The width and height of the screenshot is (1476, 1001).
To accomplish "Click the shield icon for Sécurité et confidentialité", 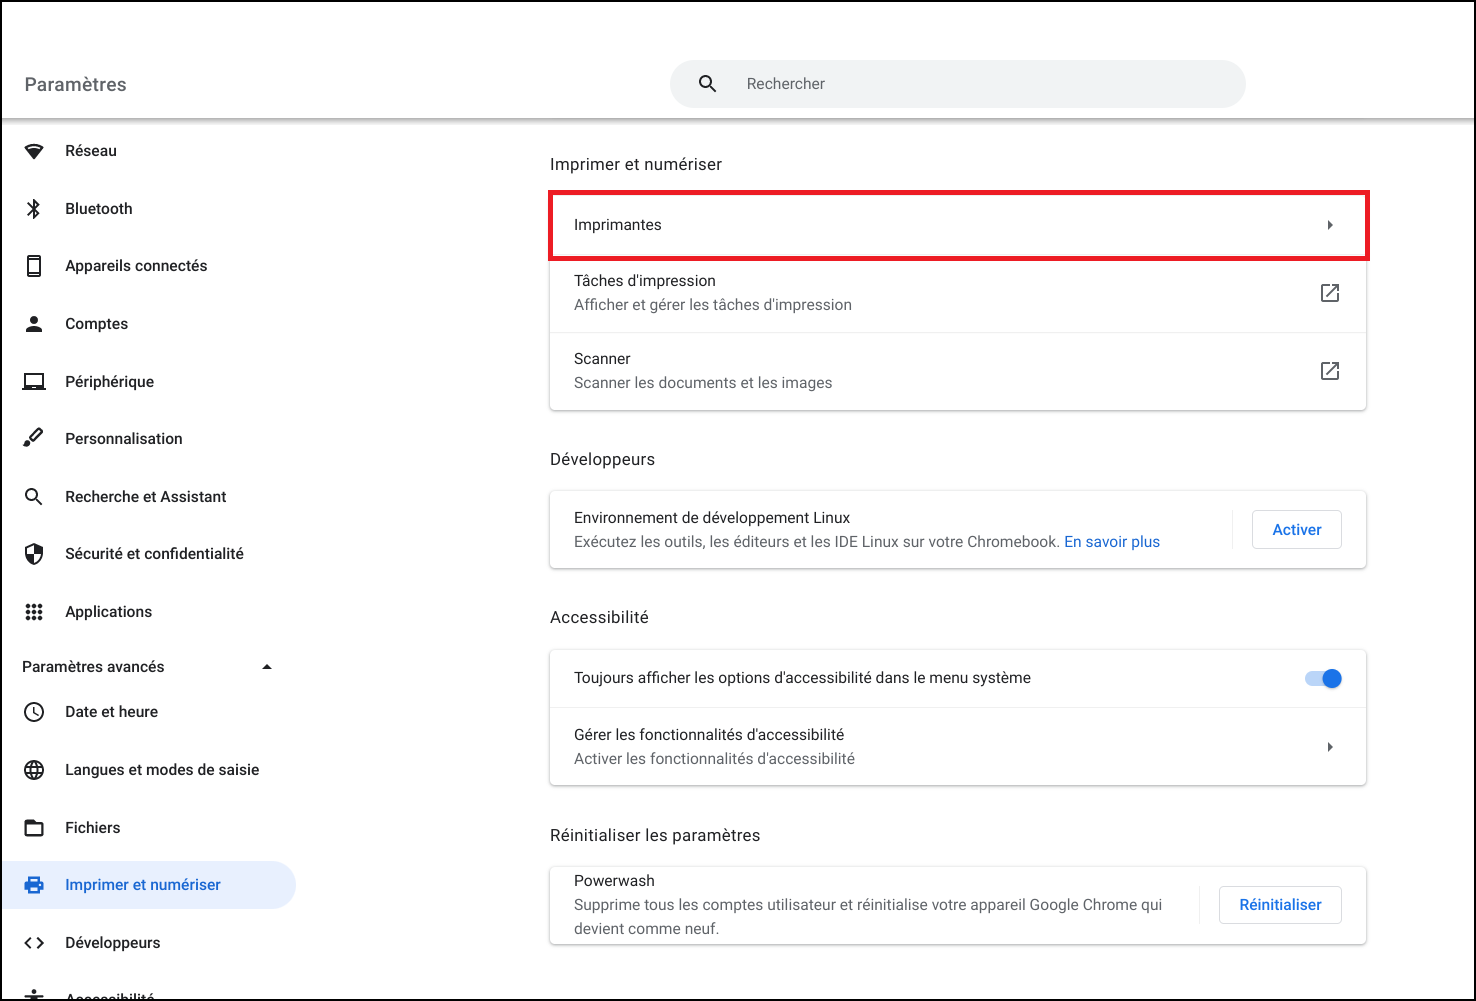I will coord(34,554).
